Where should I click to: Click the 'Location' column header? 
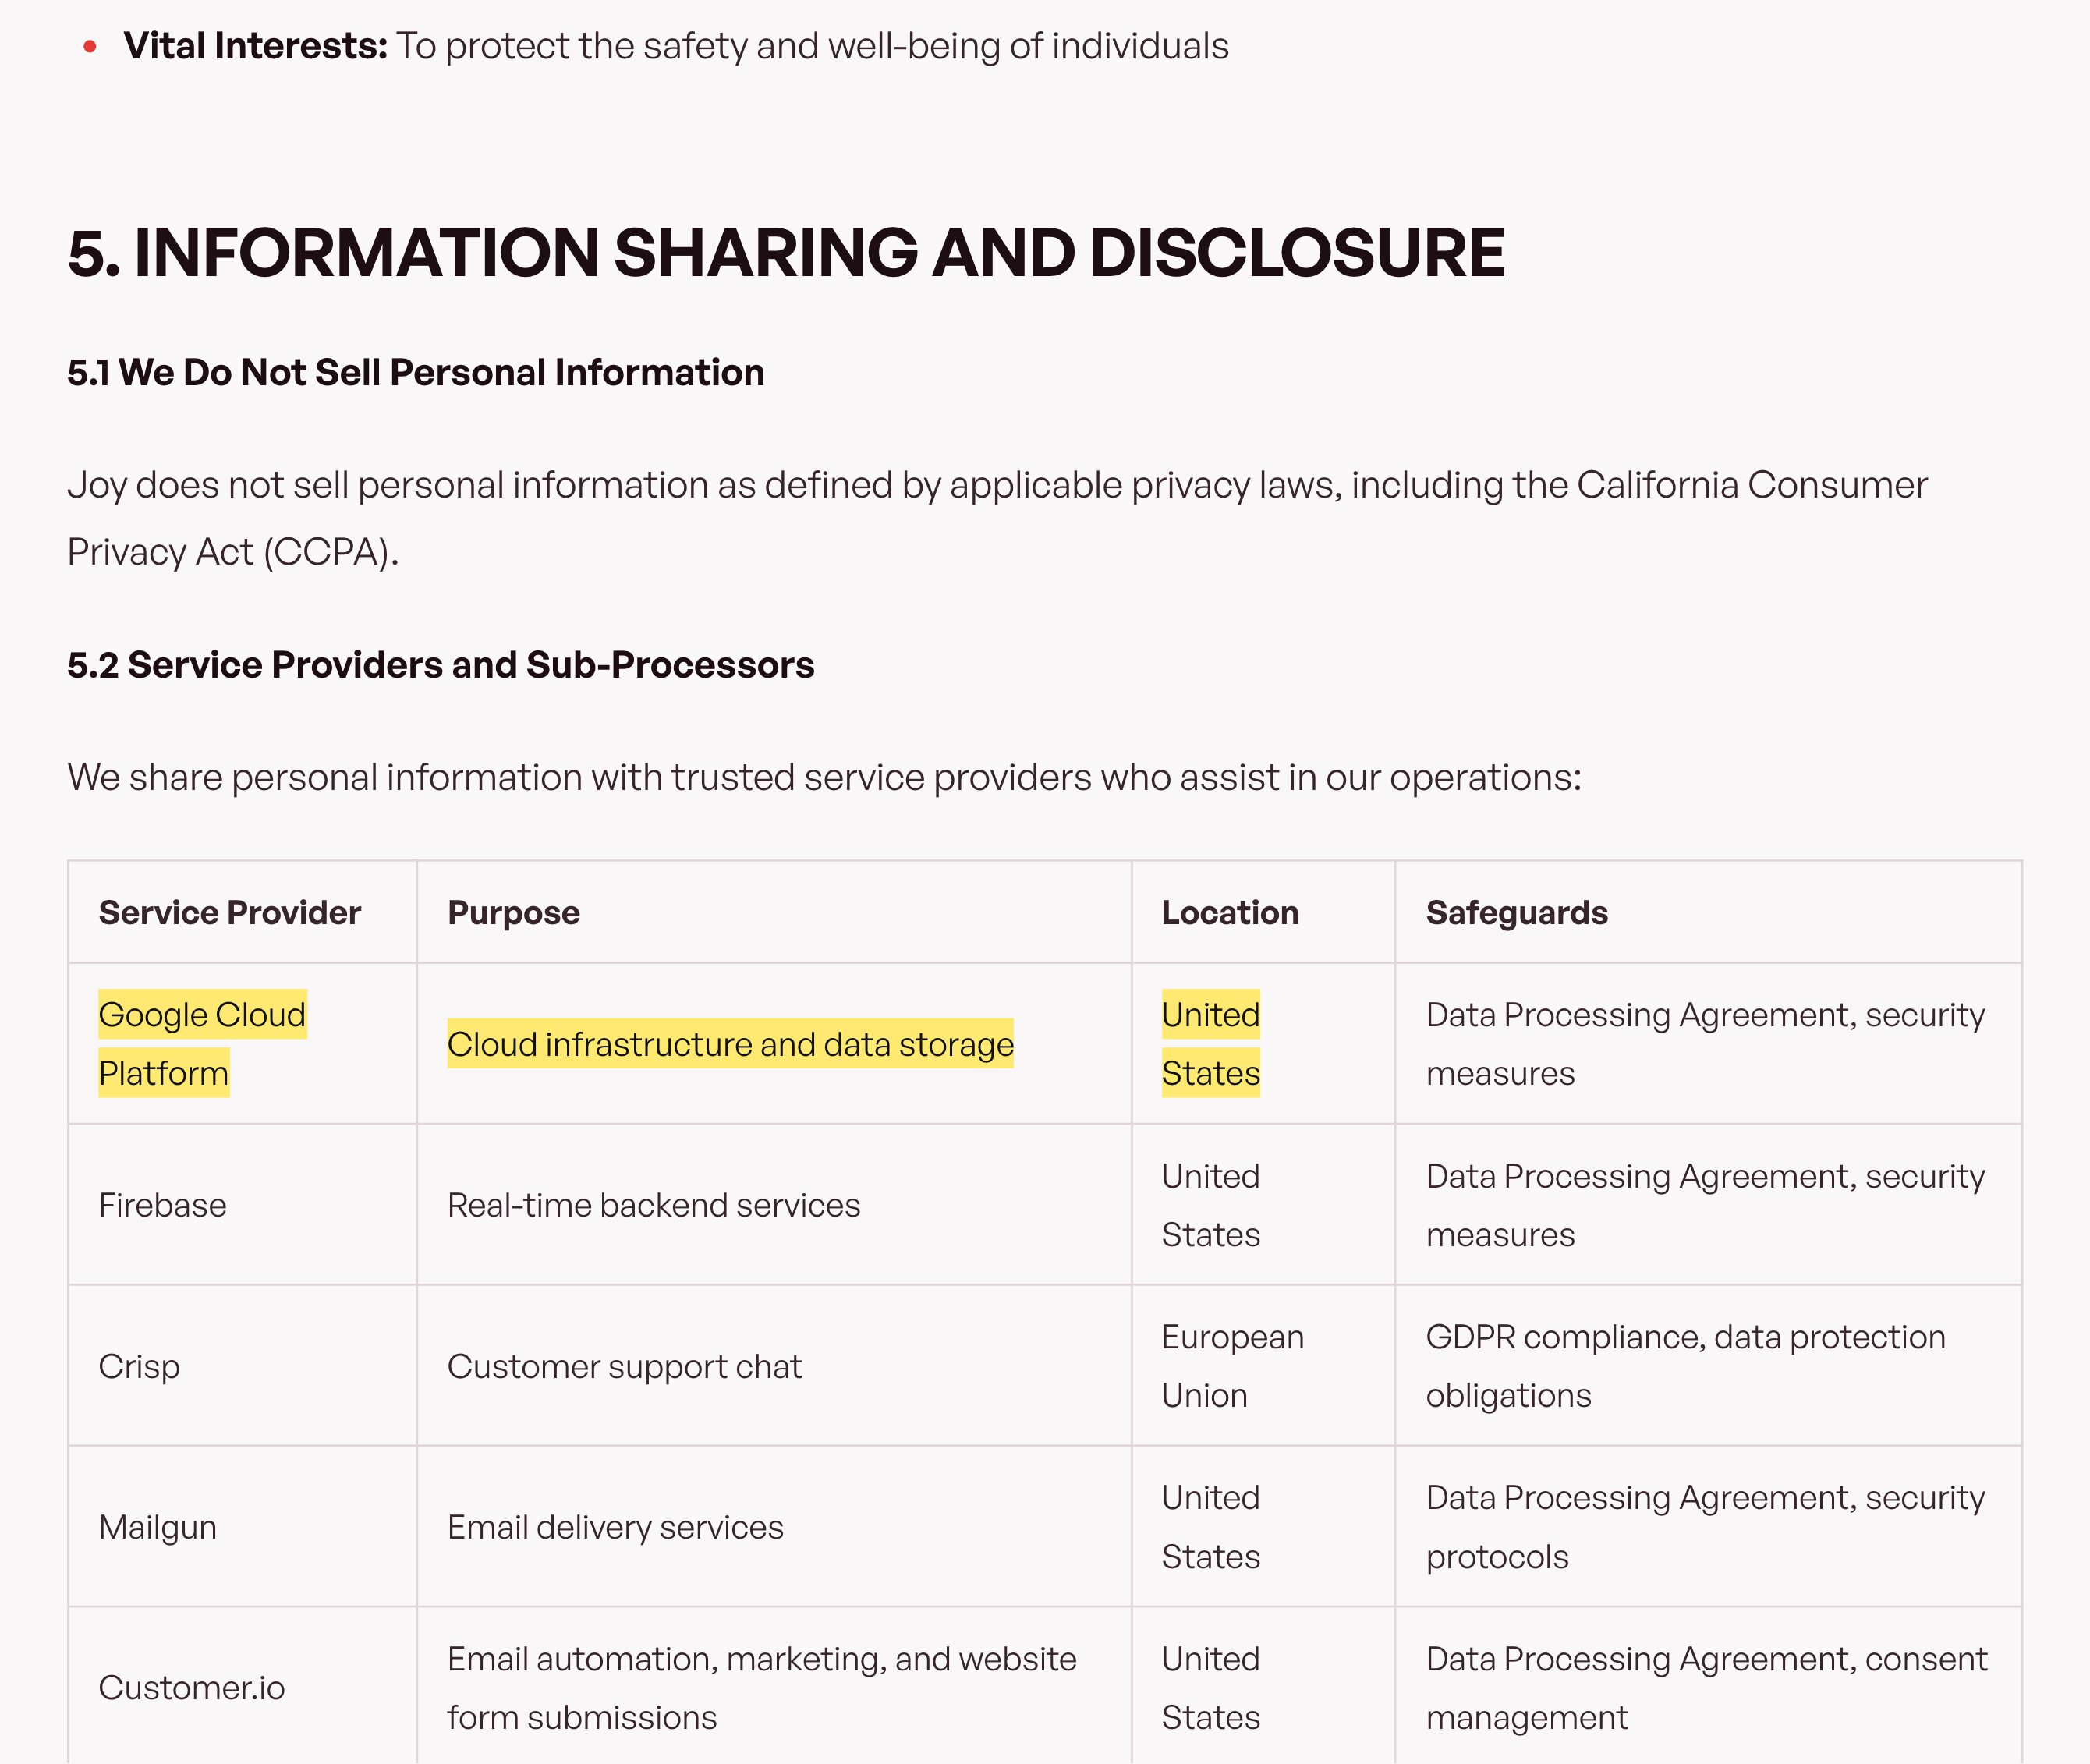(x=1230, y=912)
